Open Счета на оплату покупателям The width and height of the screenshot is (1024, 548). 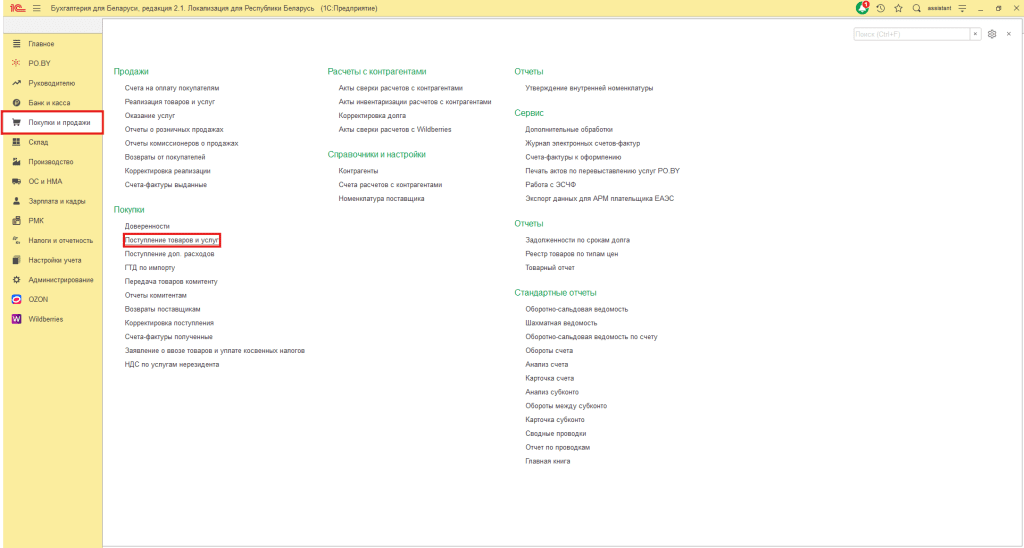point(172,88)
